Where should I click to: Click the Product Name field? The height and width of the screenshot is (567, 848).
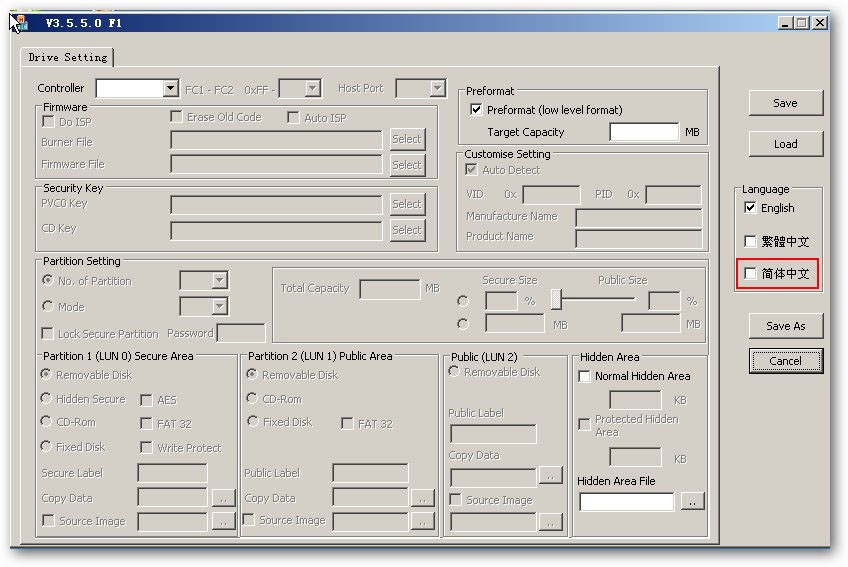click(639, 238)
